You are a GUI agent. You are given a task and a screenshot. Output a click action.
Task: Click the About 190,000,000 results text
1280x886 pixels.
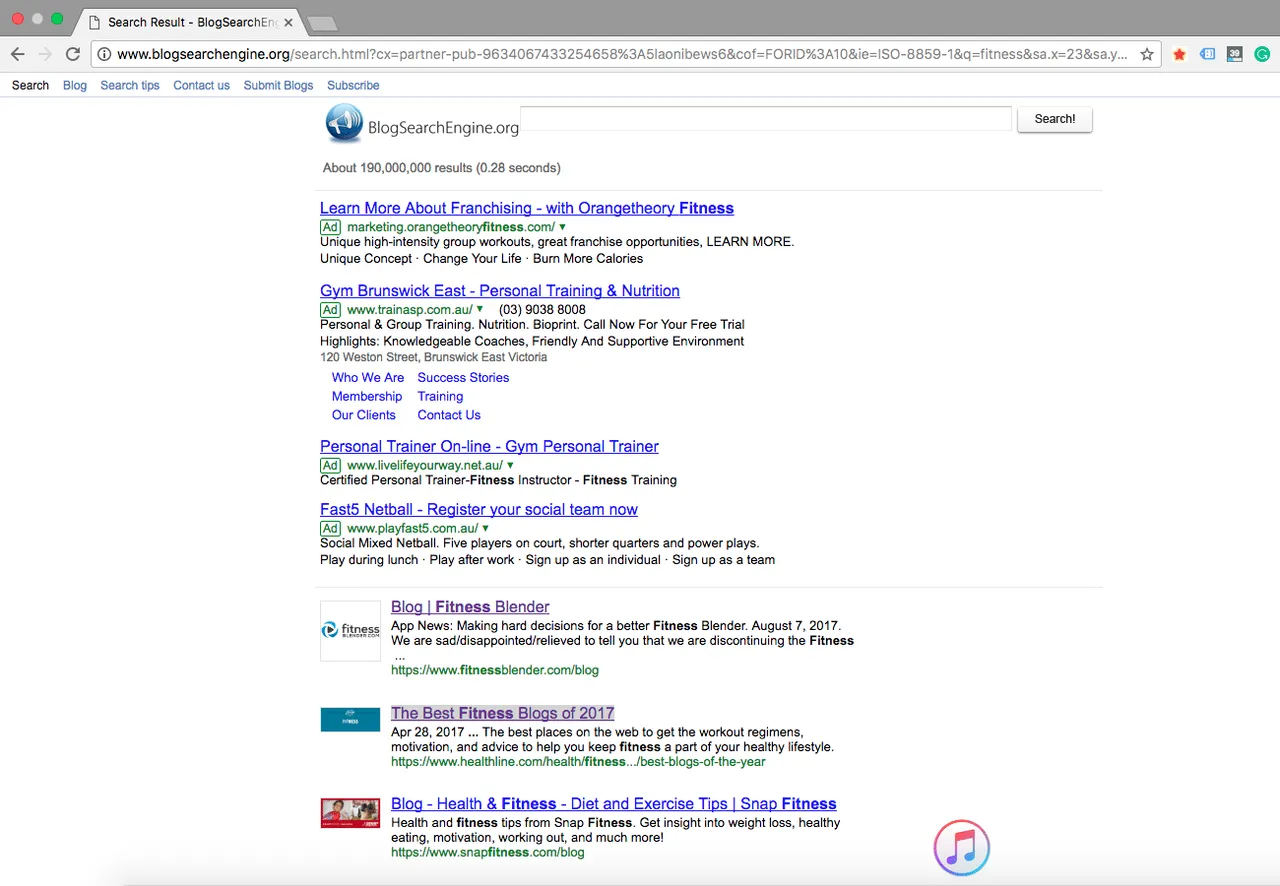pos(442,168)
